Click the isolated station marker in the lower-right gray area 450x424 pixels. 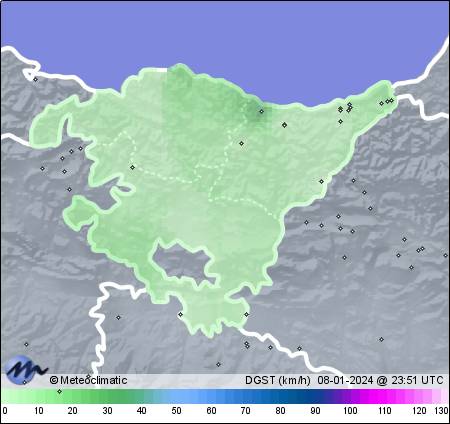pyautogui.click(x=382, y=340)
